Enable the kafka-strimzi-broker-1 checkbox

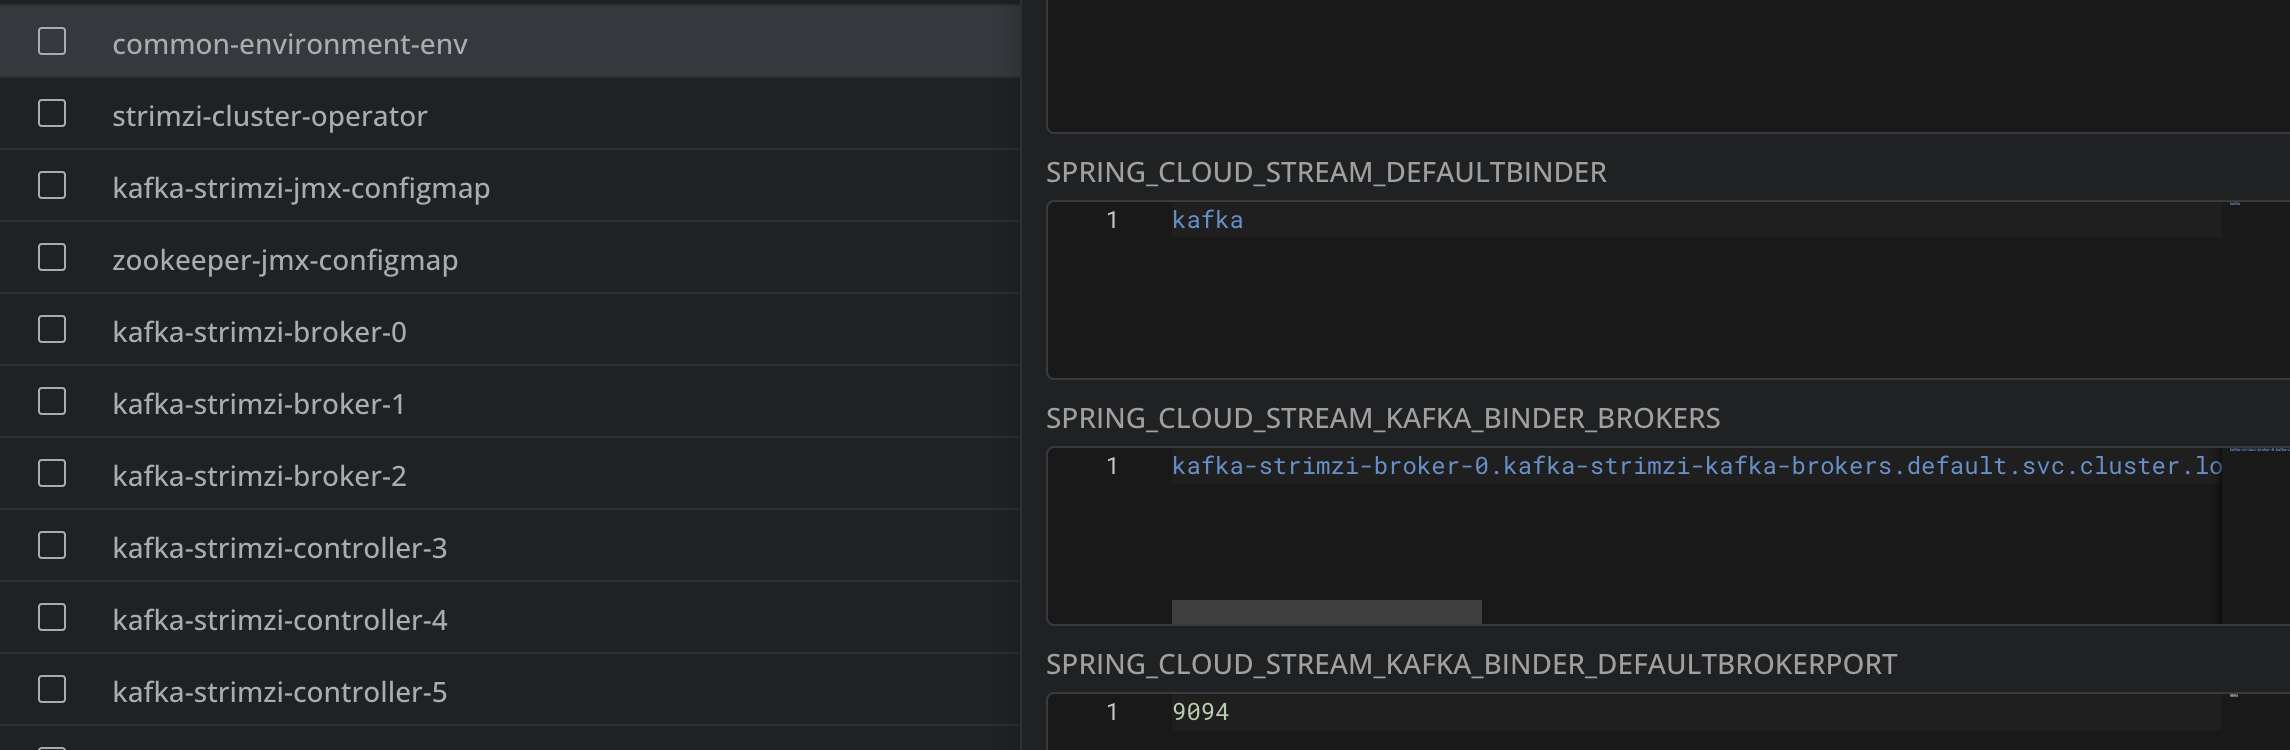52,401
